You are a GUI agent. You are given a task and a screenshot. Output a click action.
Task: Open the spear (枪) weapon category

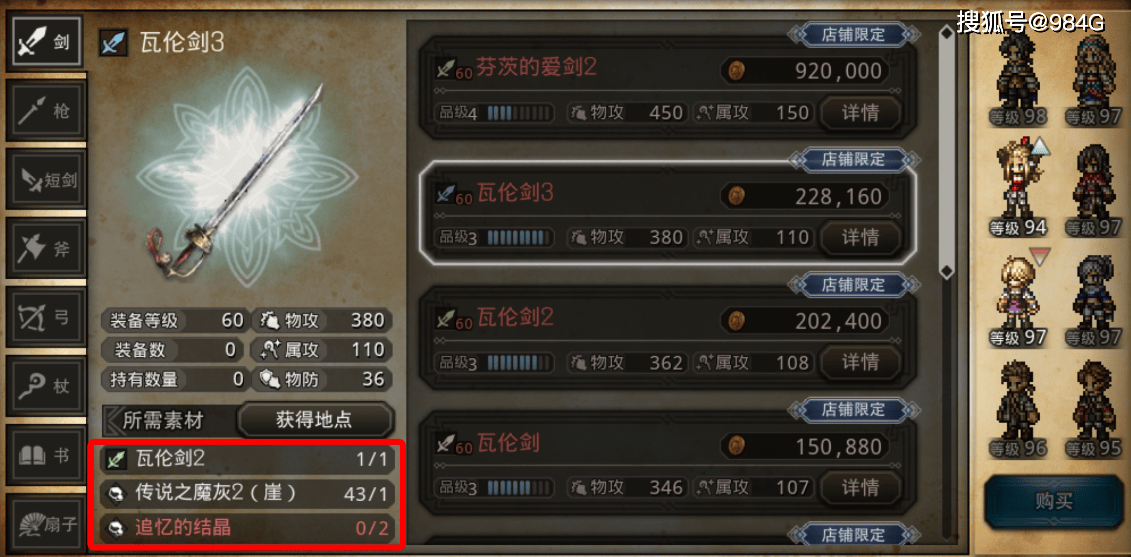45,111
